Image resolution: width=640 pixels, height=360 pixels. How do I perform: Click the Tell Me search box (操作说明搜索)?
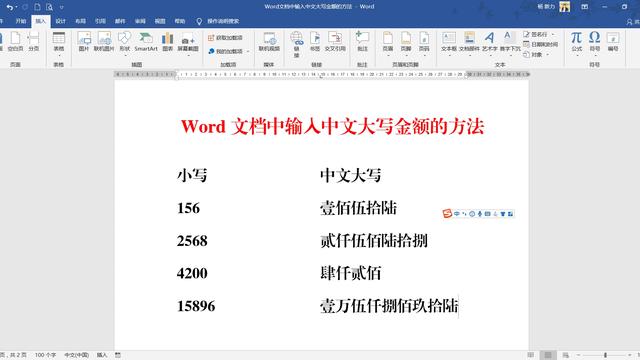click(x=223, y=21)
